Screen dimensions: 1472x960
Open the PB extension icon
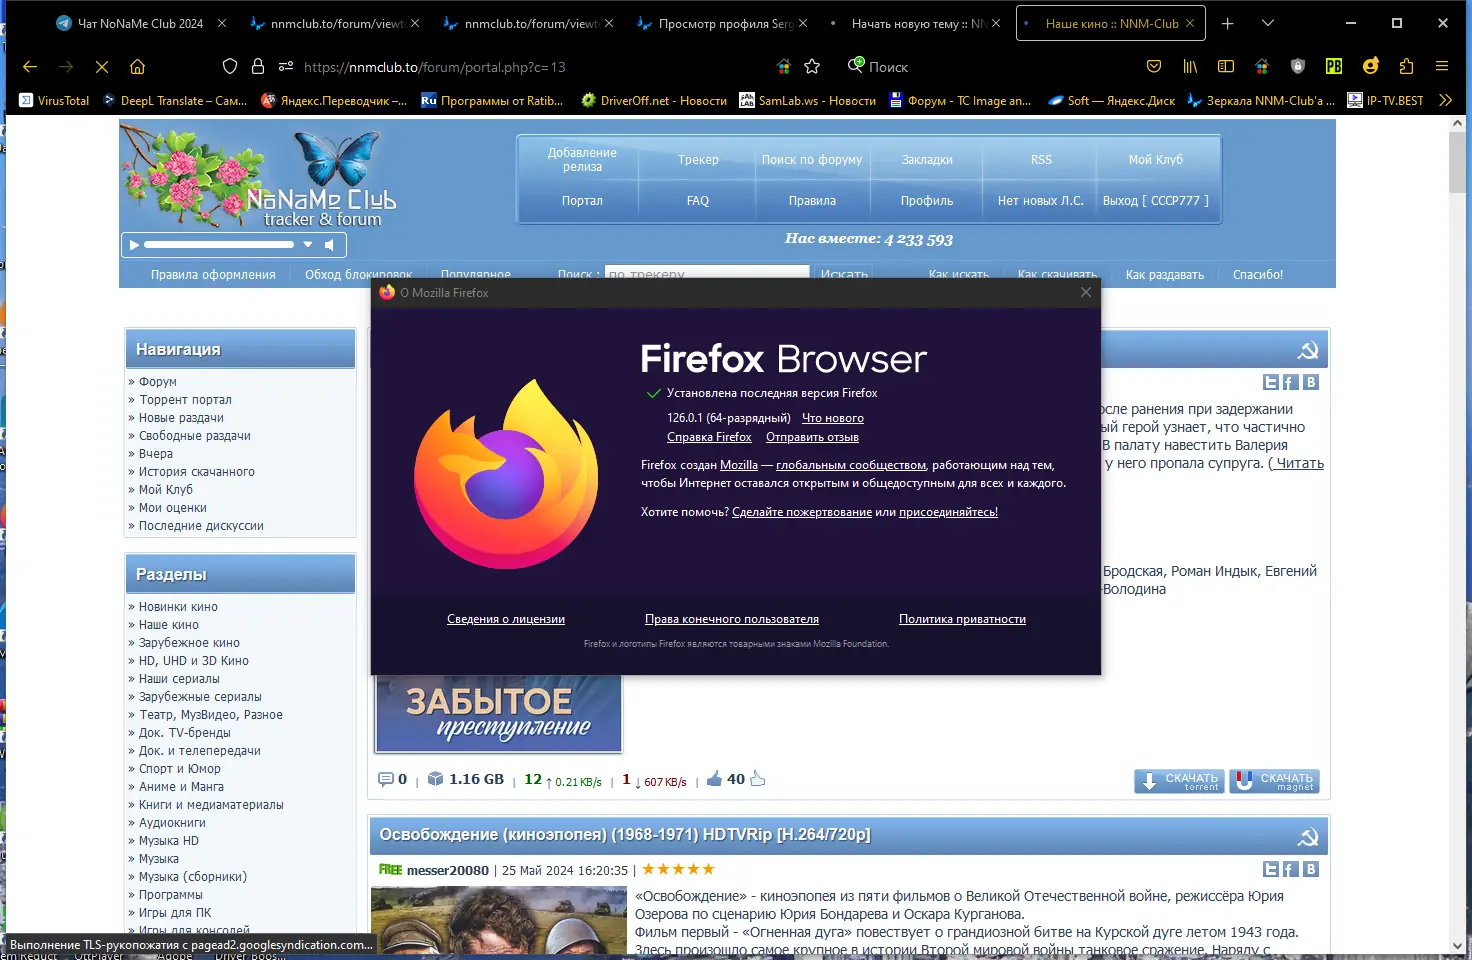click(x=1334, y=66)
